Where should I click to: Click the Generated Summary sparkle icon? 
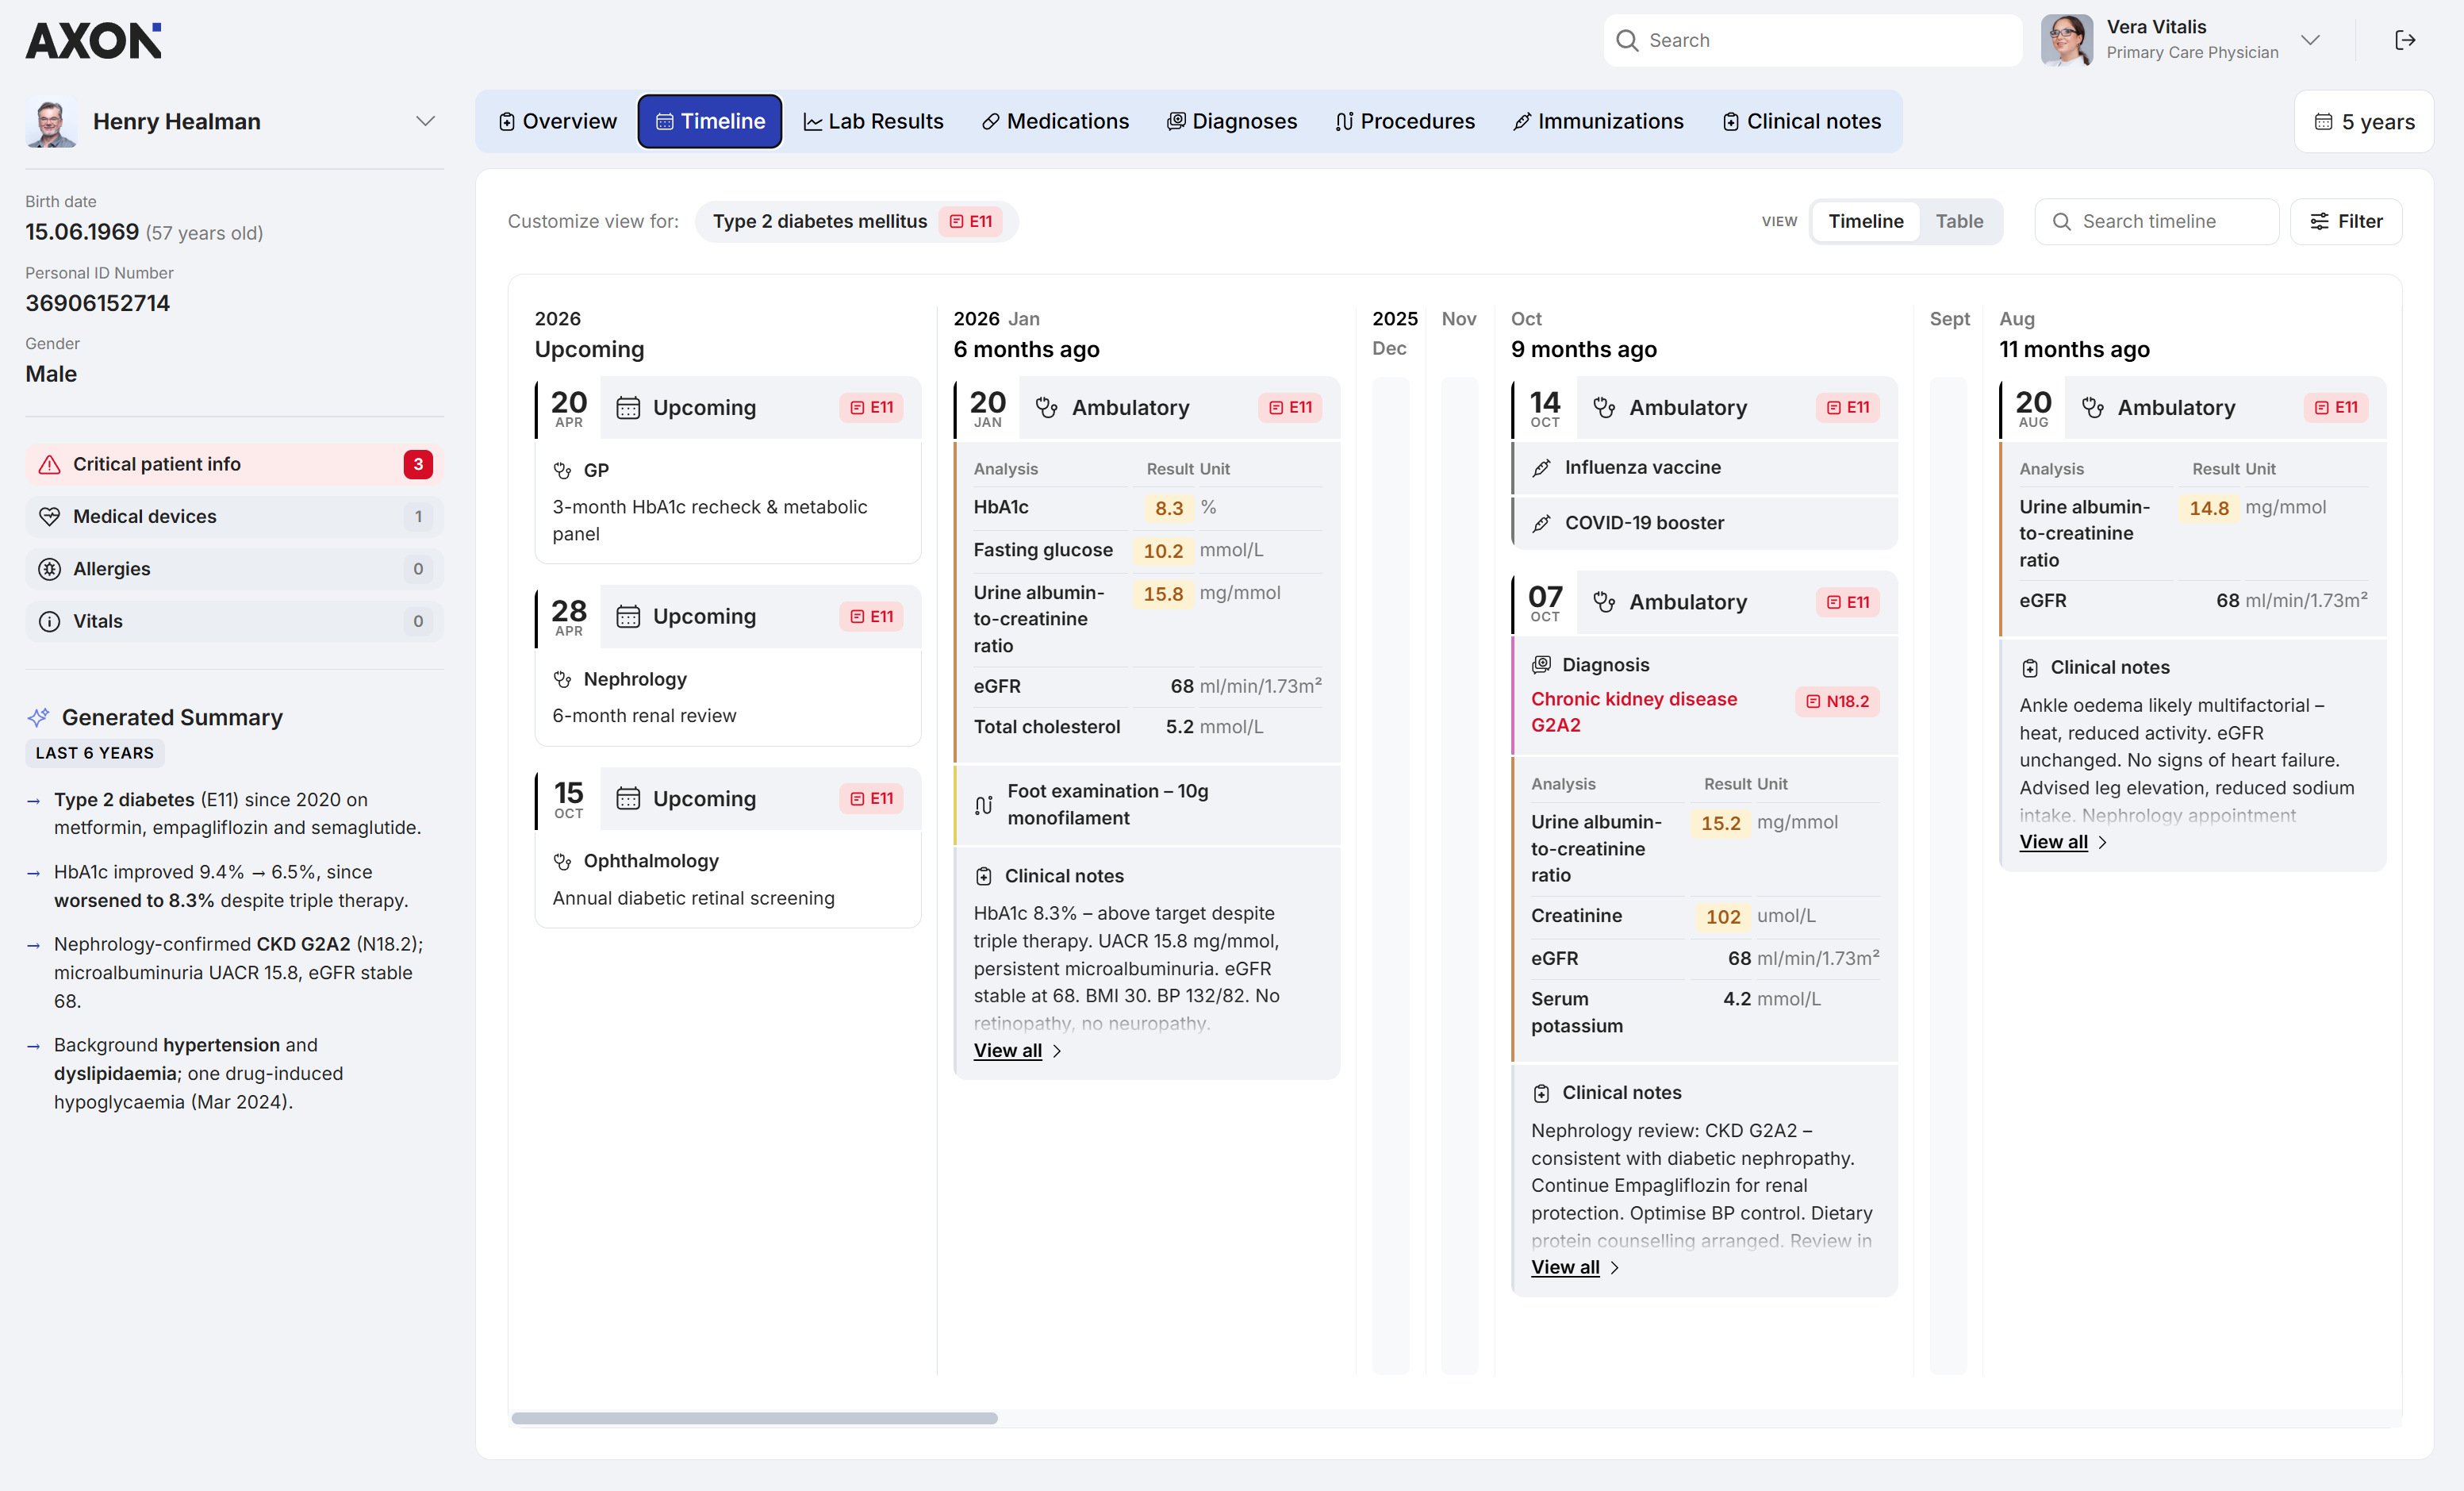point(38,717)
